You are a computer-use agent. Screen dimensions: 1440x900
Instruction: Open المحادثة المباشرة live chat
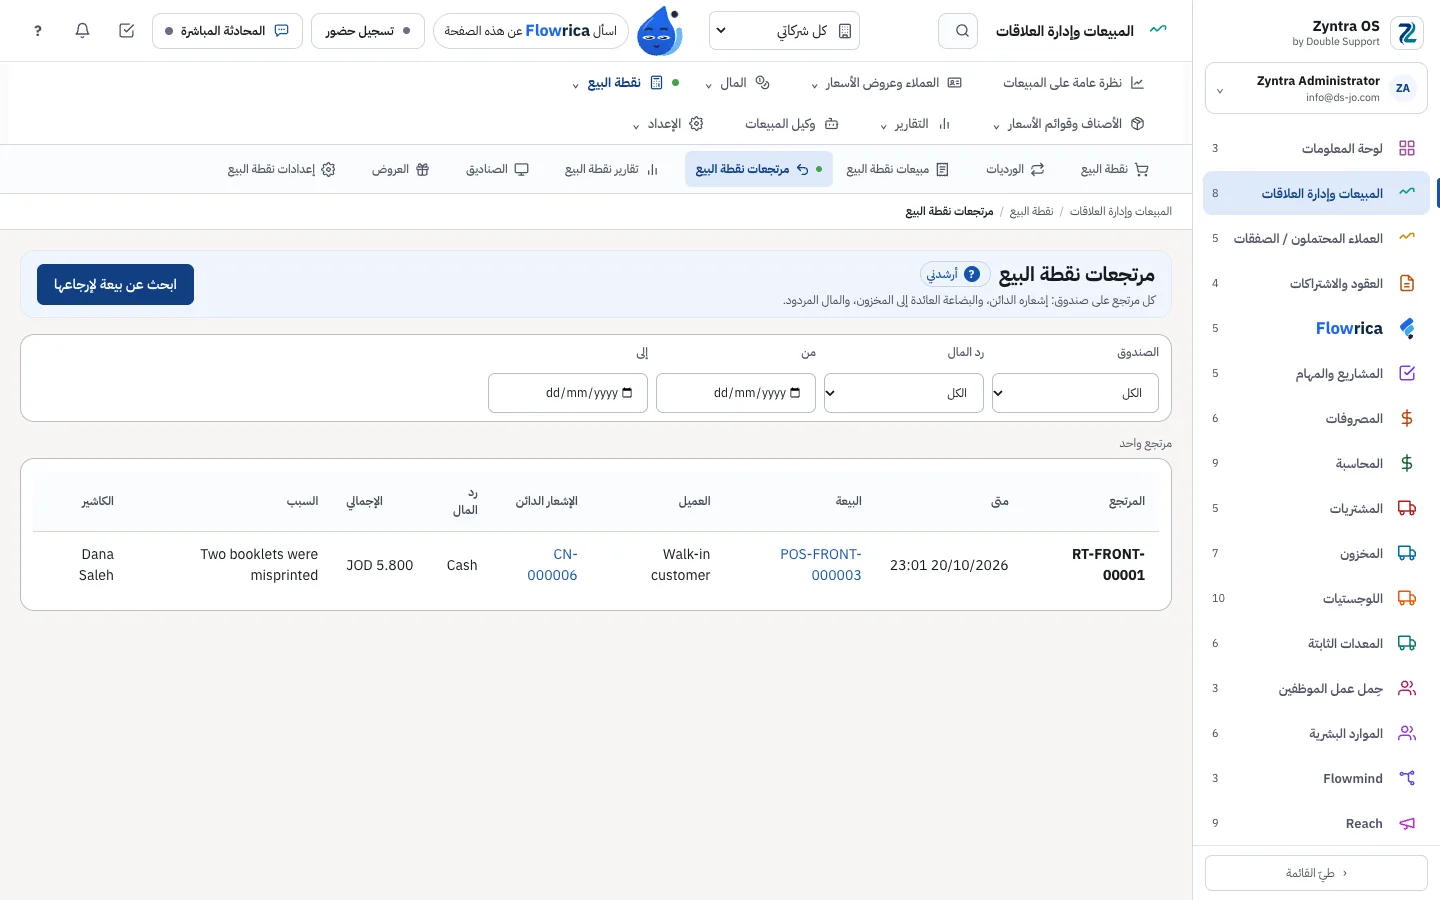(227, 31)
